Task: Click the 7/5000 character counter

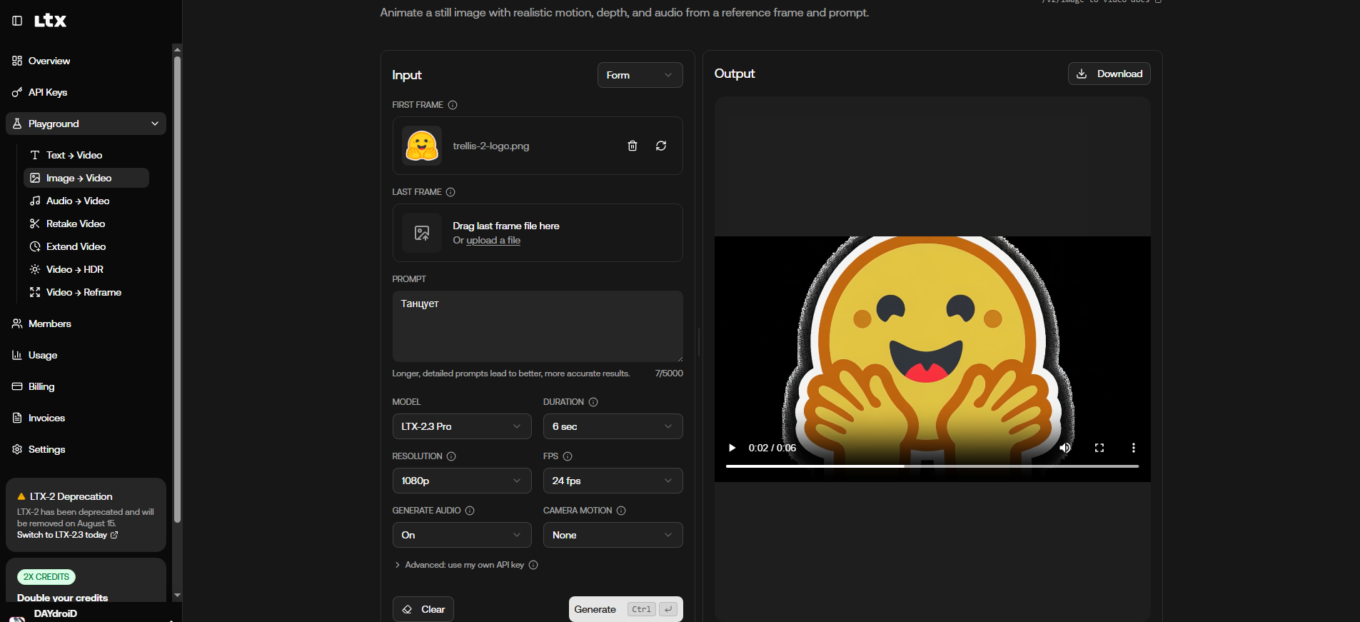Action: [x=669, y=373]
